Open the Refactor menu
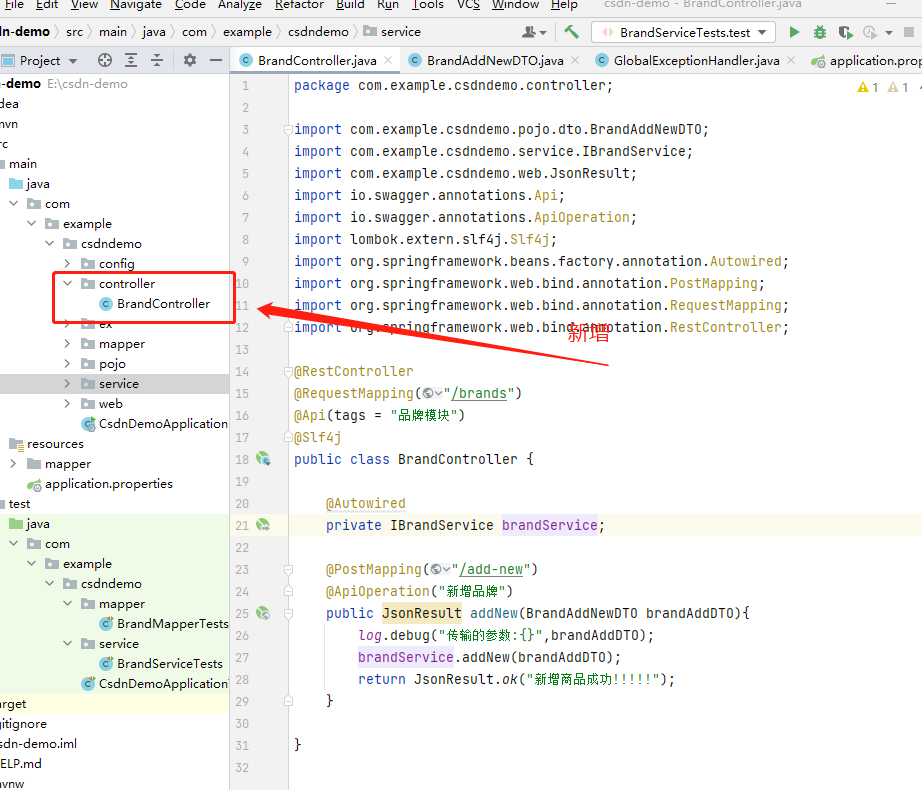Viewport: 922px width, 790px height. 299,5
